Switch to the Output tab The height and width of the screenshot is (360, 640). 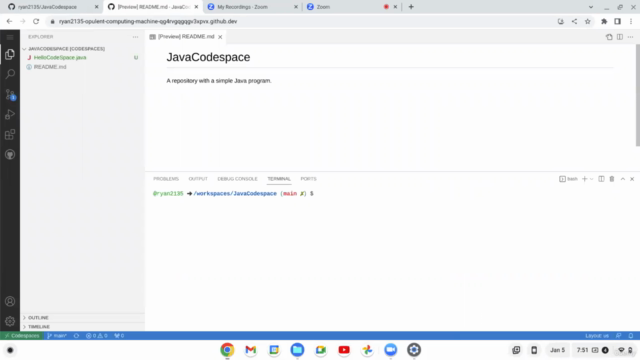(x=198, y=179)
